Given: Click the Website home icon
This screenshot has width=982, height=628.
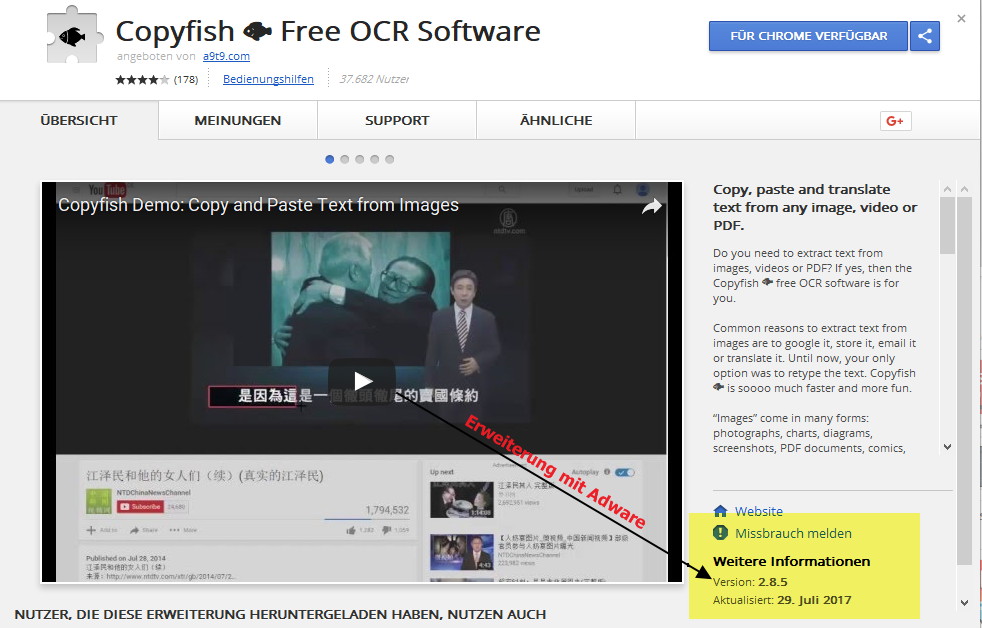Looking at the screenshot, I should 720,511.
